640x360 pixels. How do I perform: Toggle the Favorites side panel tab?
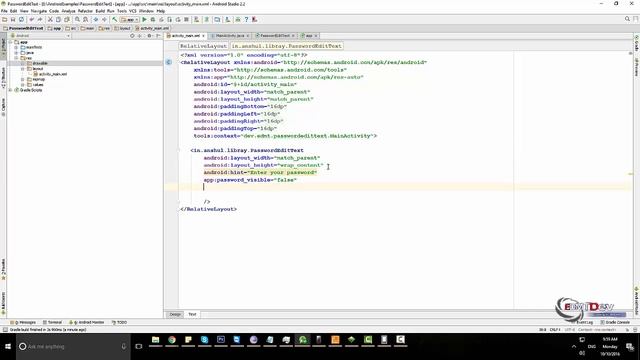[x=3, y=269]
